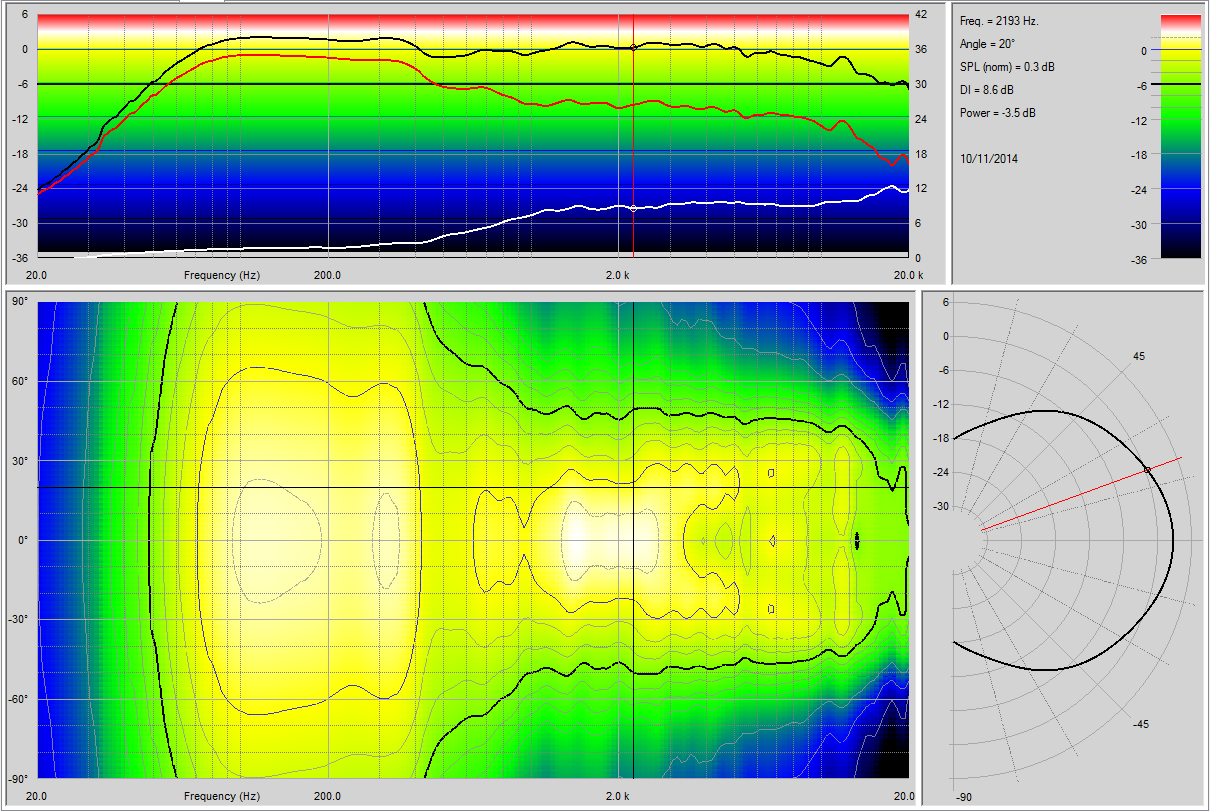Click the SPL (norm) = 0.3 dB readout
The height and width of the screenshot is (811, 1210).
pyautogui.click(x=1006, y=66)
